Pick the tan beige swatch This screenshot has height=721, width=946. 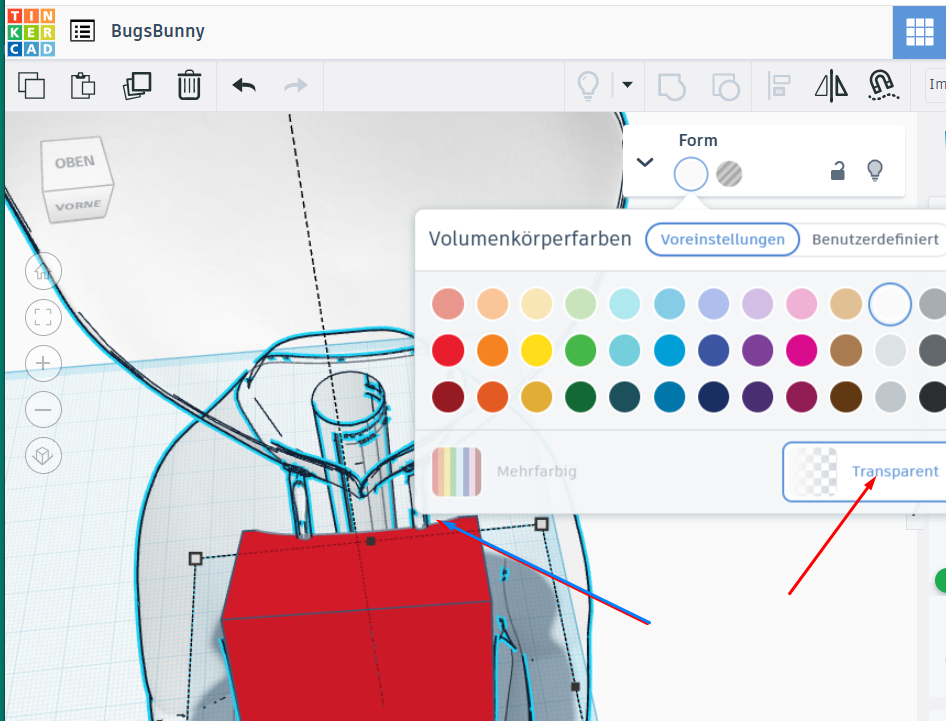[846, 303]
